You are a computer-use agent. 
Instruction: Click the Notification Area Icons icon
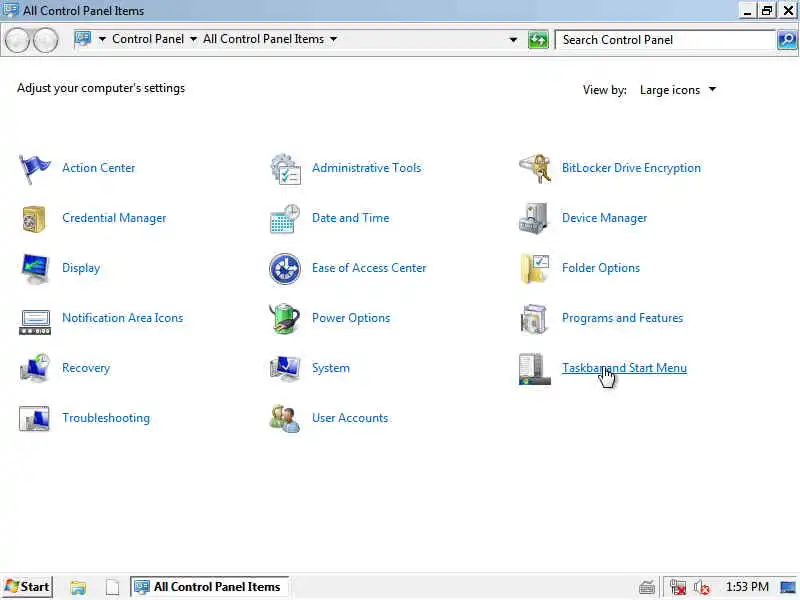[35, 322]
